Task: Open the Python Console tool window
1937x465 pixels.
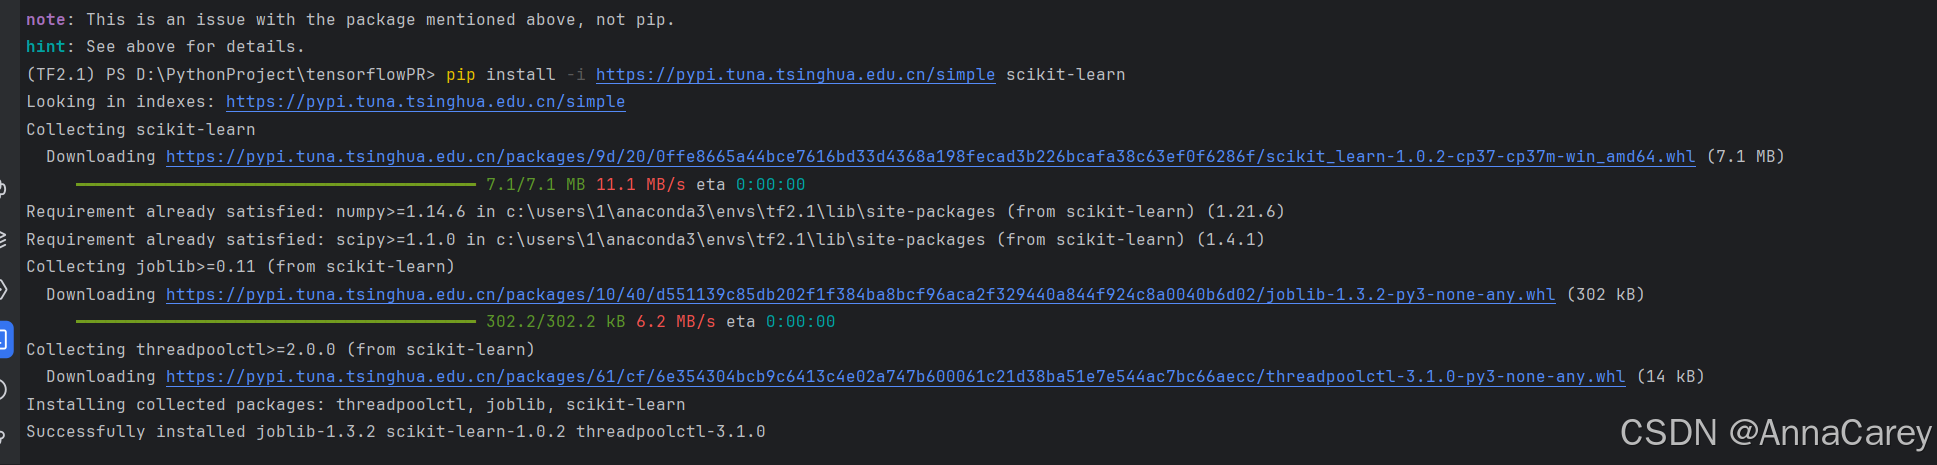Action: pos(3,187)
